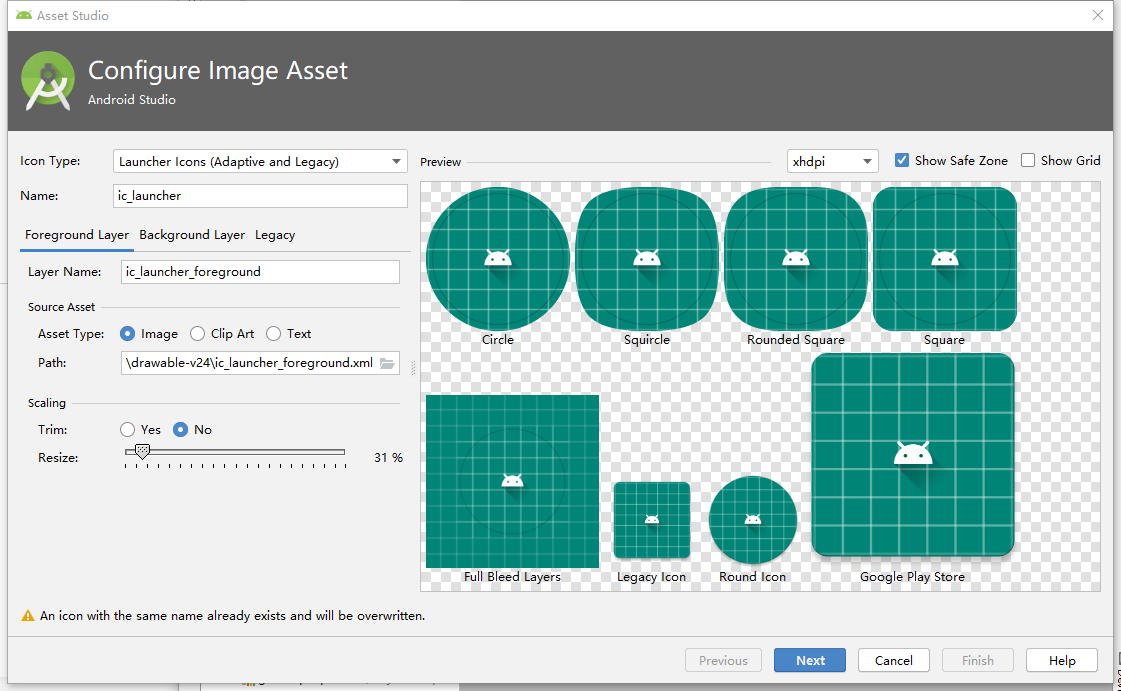
Task: Switch to the Background Layer tab
Action: pyautogui.click(x=192, y=235)
